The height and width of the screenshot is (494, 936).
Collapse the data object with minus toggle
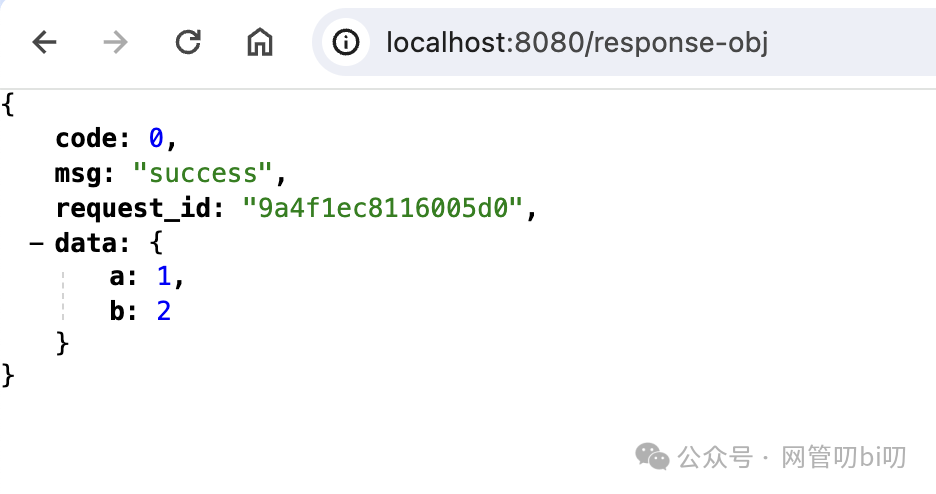coord(36,243)
